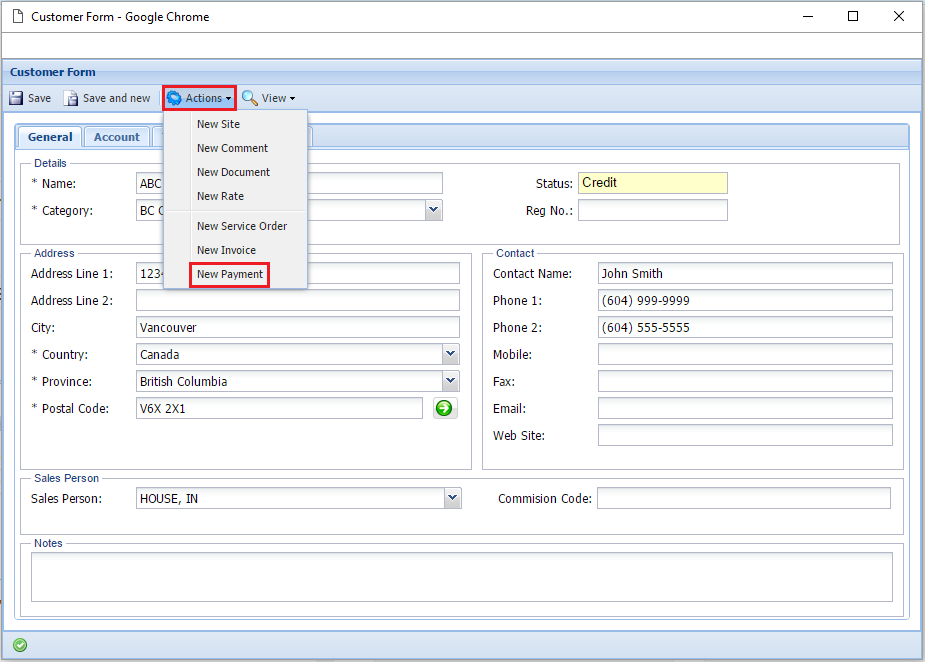Viewport: 925px width, 662px height.
Task: Click the Postal Code field V6X 2X1
Action: (279, 408)
